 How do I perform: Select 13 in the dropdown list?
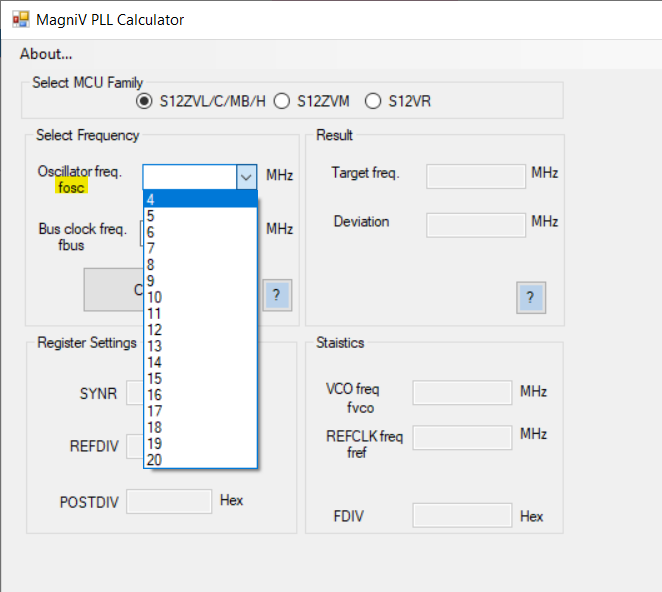(x=201, y=346)
